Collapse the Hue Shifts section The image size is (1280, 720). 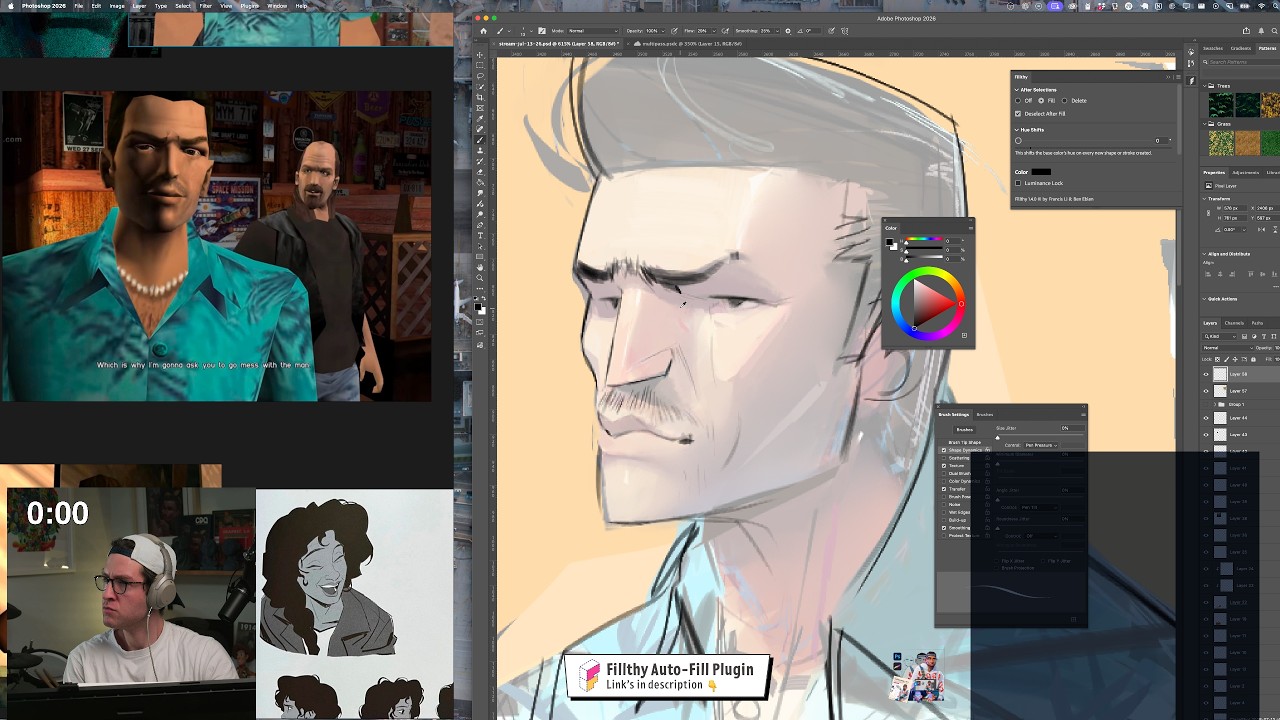(x=1017, y=130)
